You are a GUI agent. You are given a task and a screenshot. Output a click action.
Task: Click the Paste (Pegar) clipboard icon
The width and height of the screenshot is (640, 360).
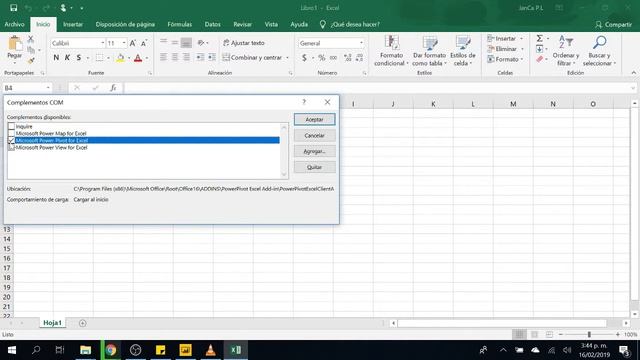[15, 44]
